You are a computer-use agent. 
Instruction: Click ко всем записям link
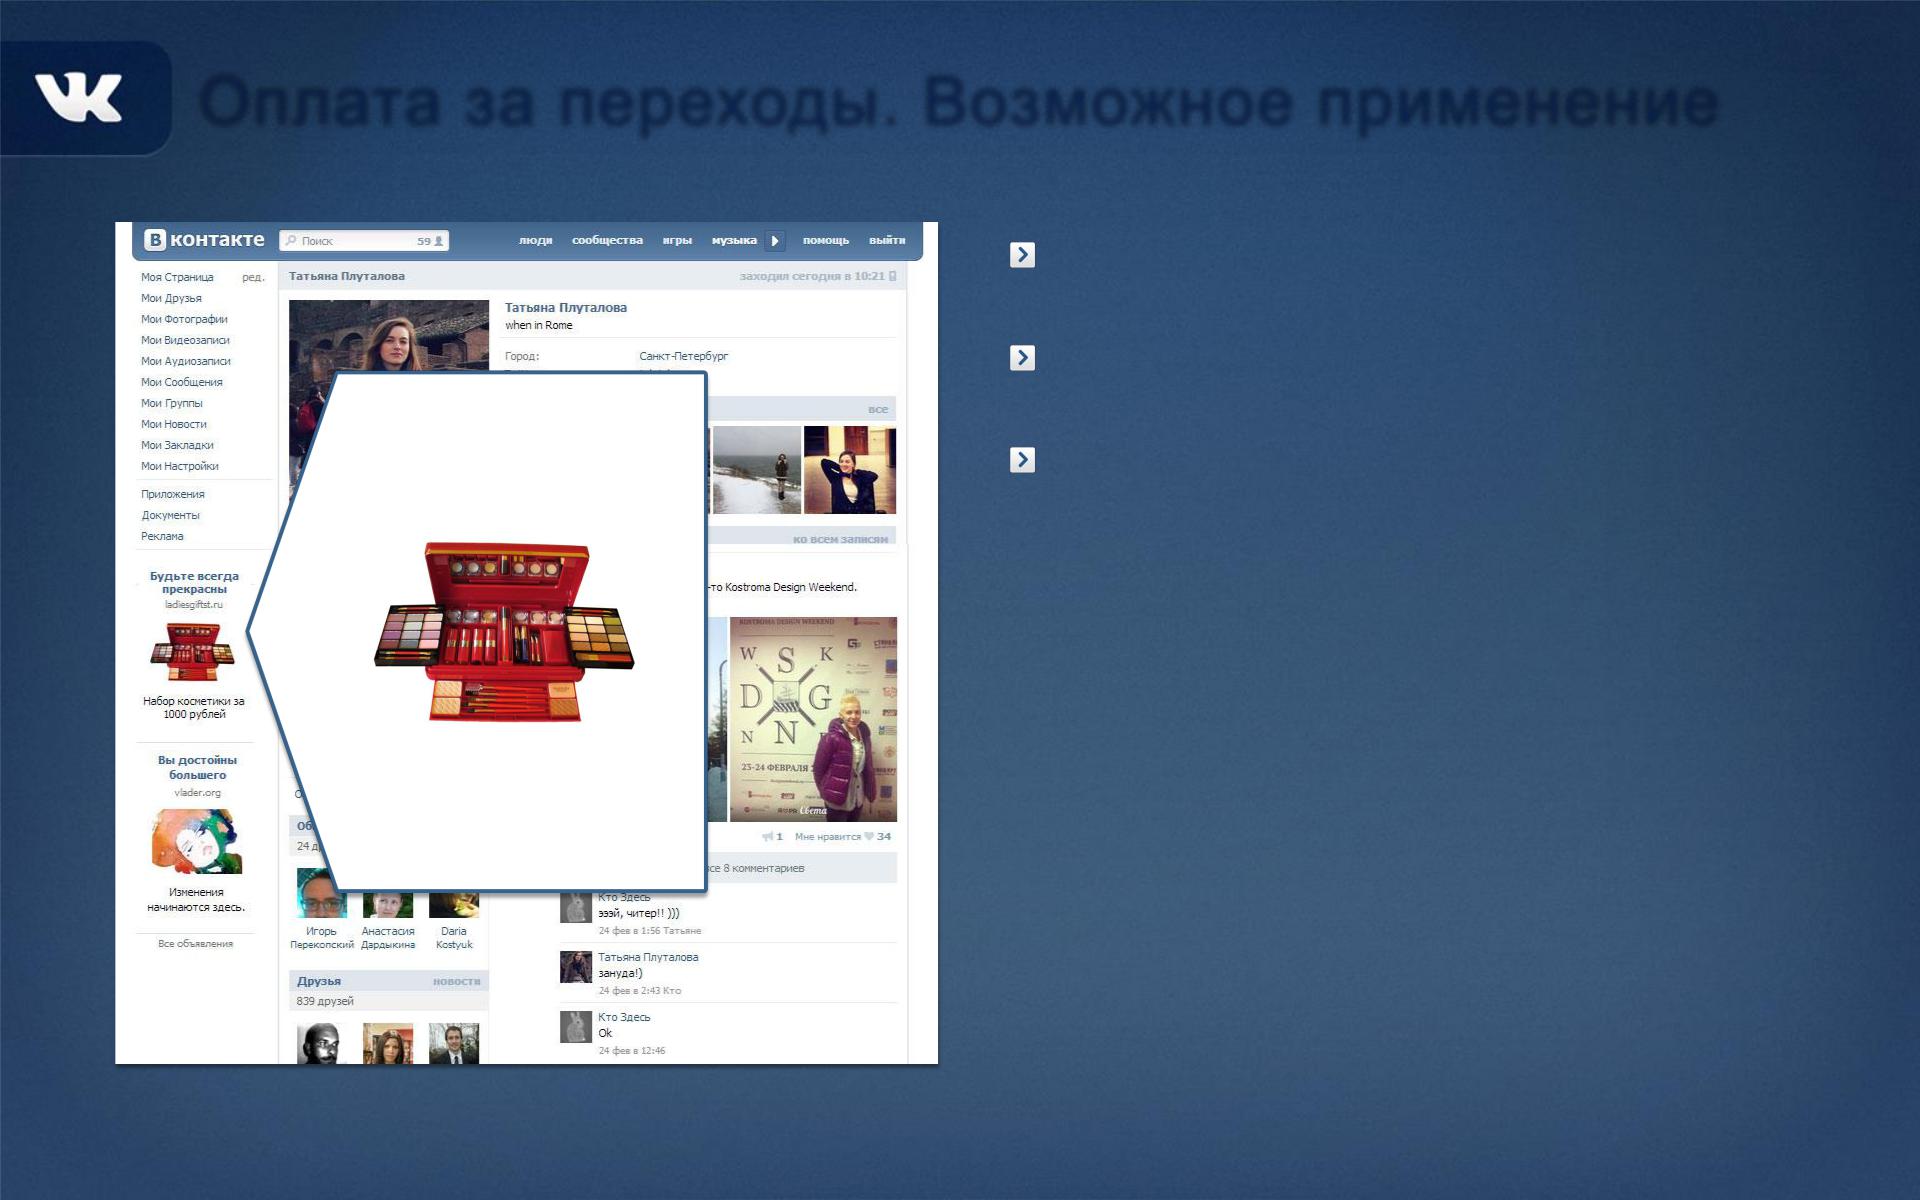(x=840, y=539)
